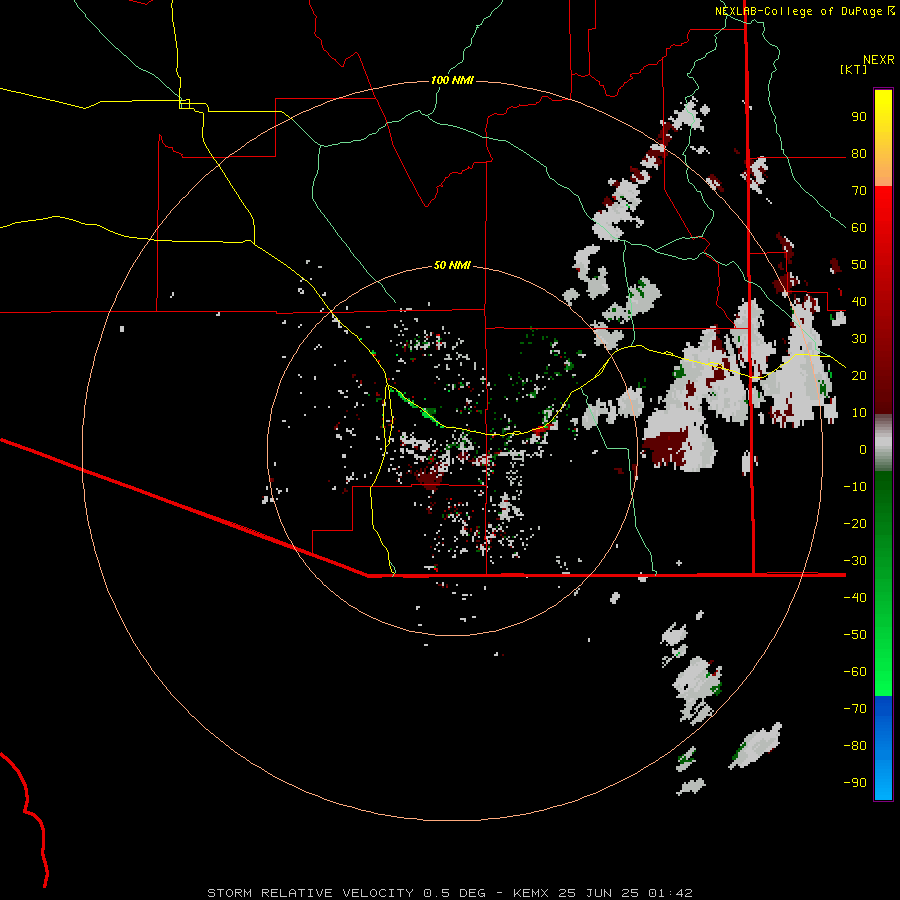
Task: Click the -60 value on the velocity scale
Action: [x=855, y=672]
